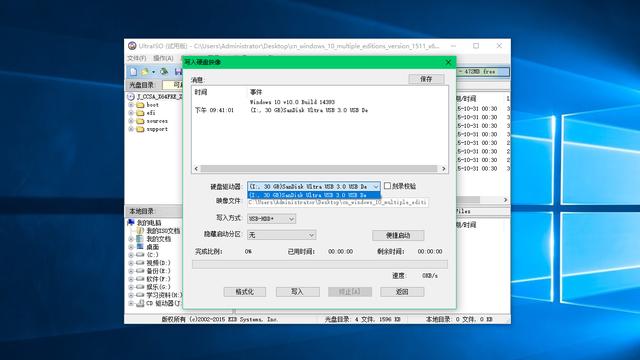
Task: Toggle the 刻录校验 checkbox
Action: pos(387,186)
